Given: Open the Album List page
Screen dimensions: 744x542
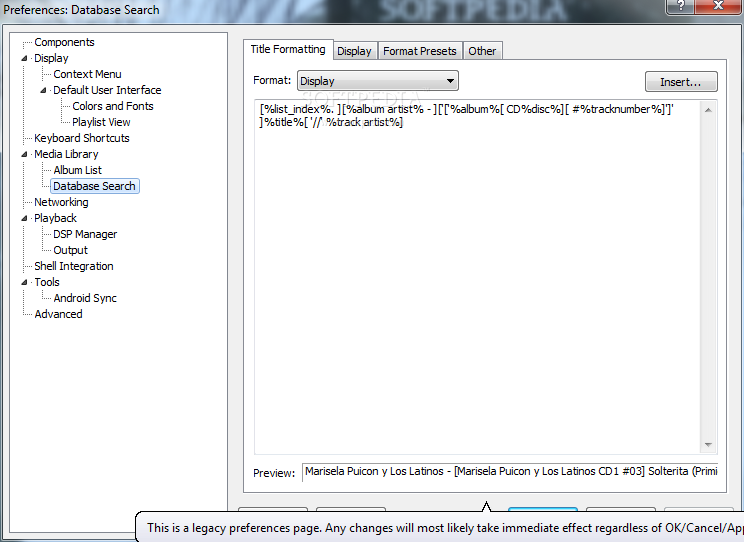Looking at the screenshot, I should 77,170.
